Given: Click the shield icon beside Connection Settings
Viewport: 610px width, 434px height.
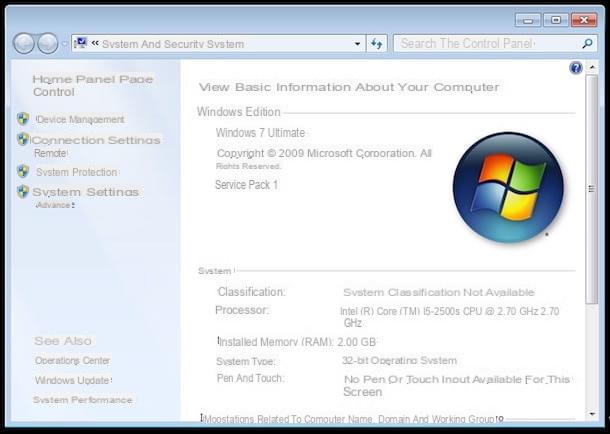Looking at the screenshot, I should [x=23, y=139].
